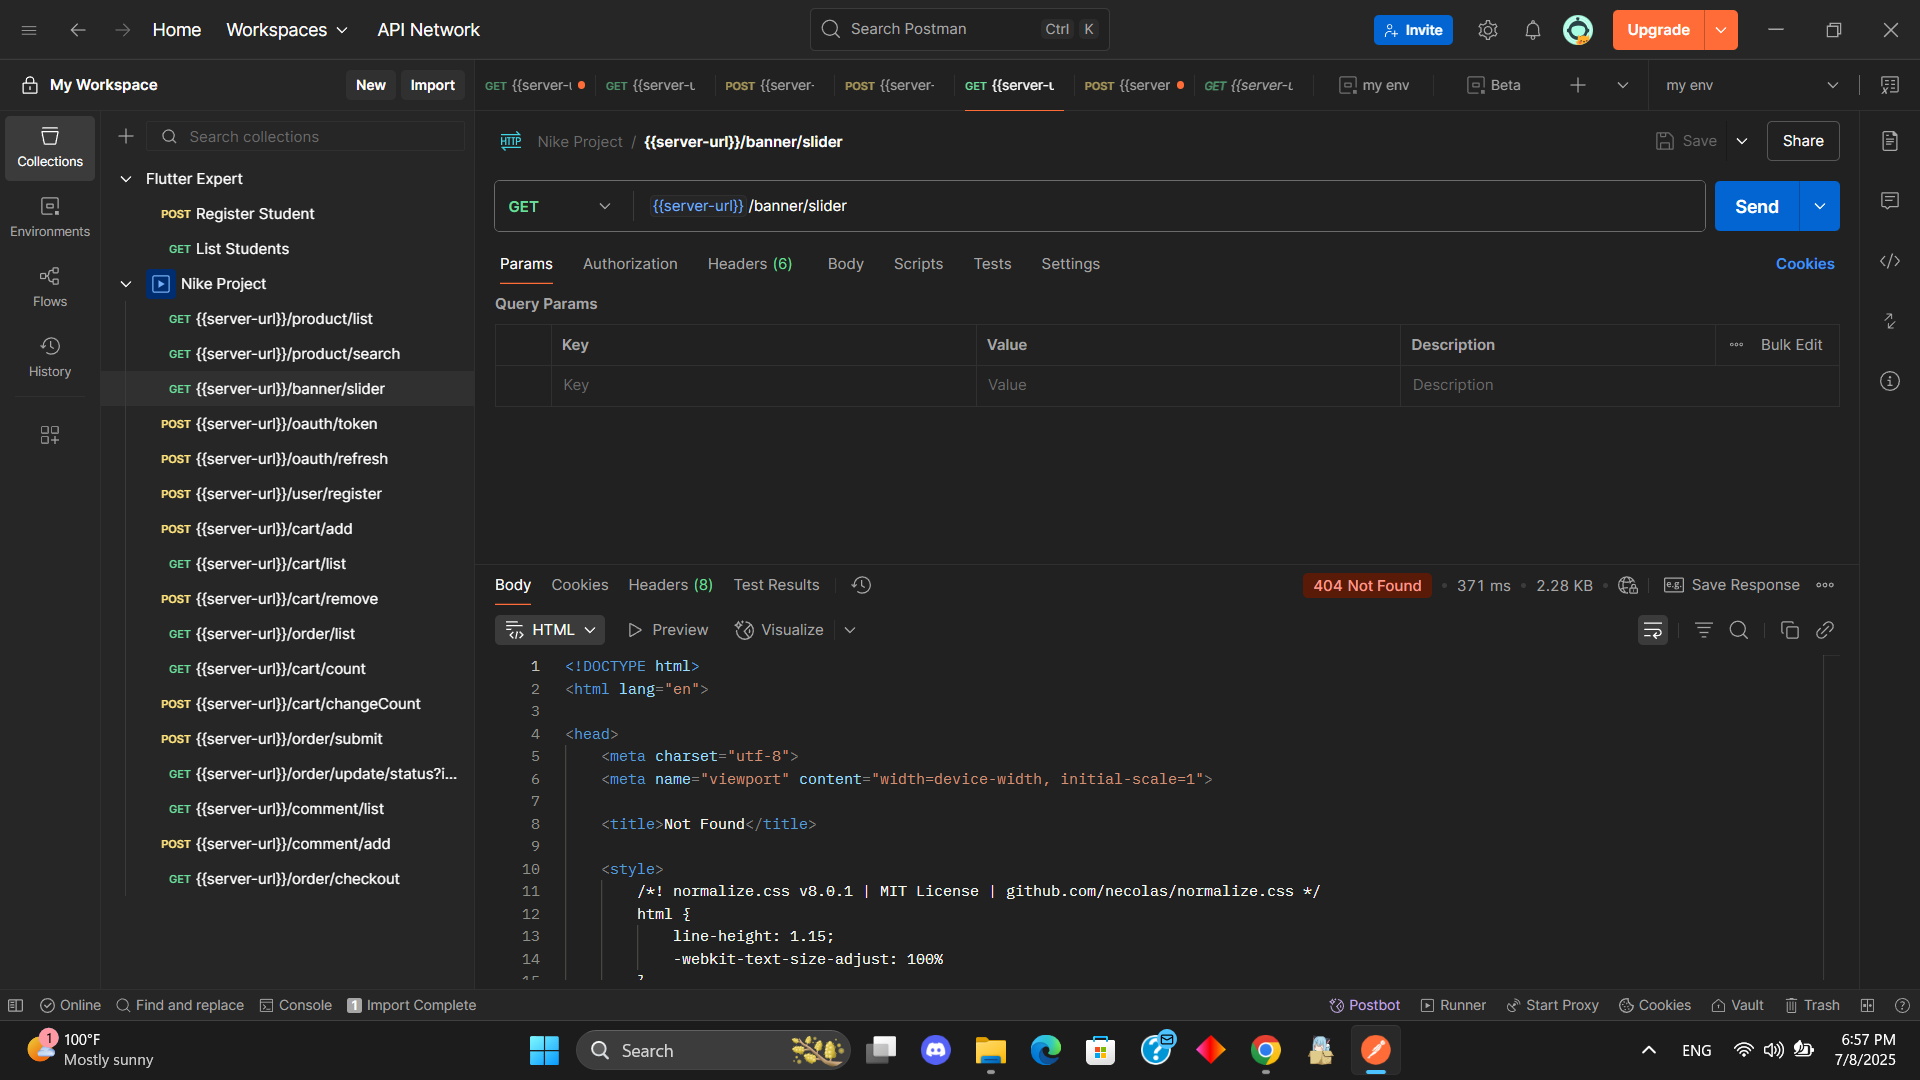
Task: Open the Collections sidebar panel
Action: point(50,147)
